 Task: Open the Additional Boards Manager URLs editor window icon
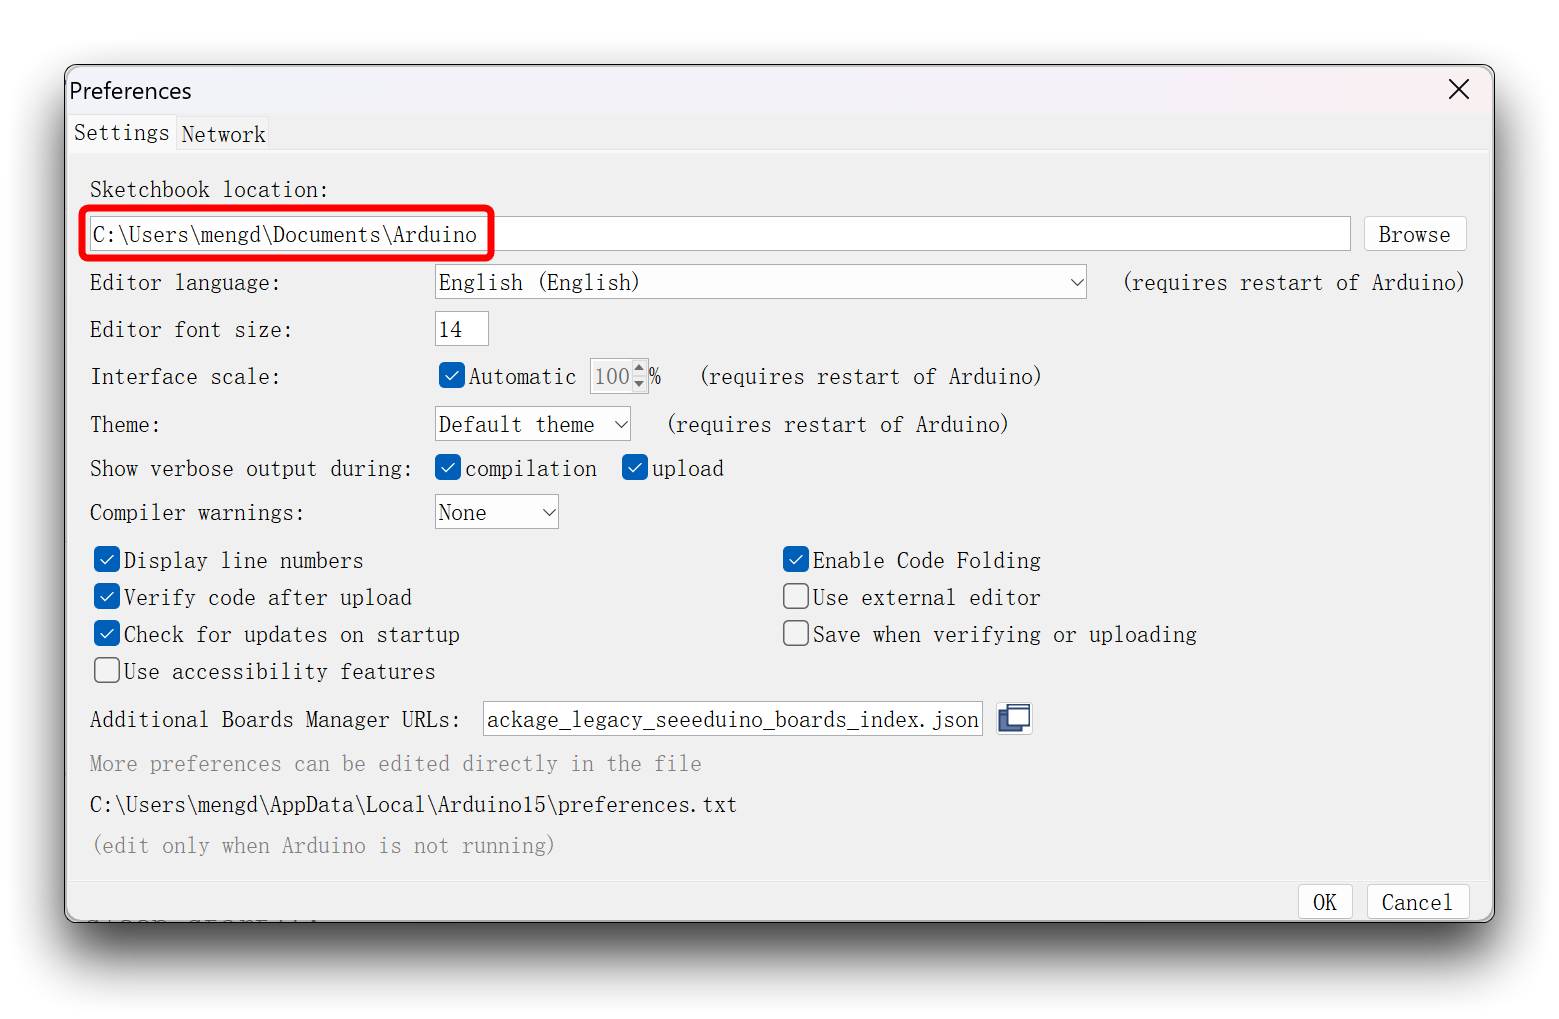pos(1014,718)
